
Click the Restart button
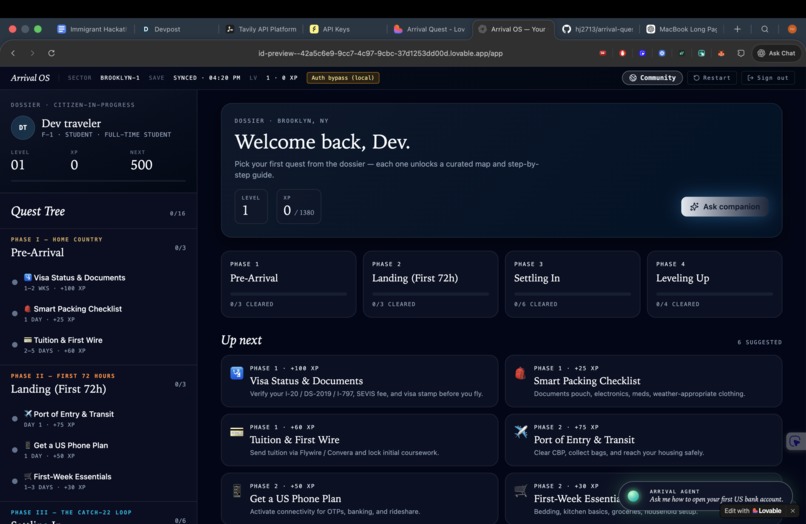pyautogui.click(x=711, y=78)
